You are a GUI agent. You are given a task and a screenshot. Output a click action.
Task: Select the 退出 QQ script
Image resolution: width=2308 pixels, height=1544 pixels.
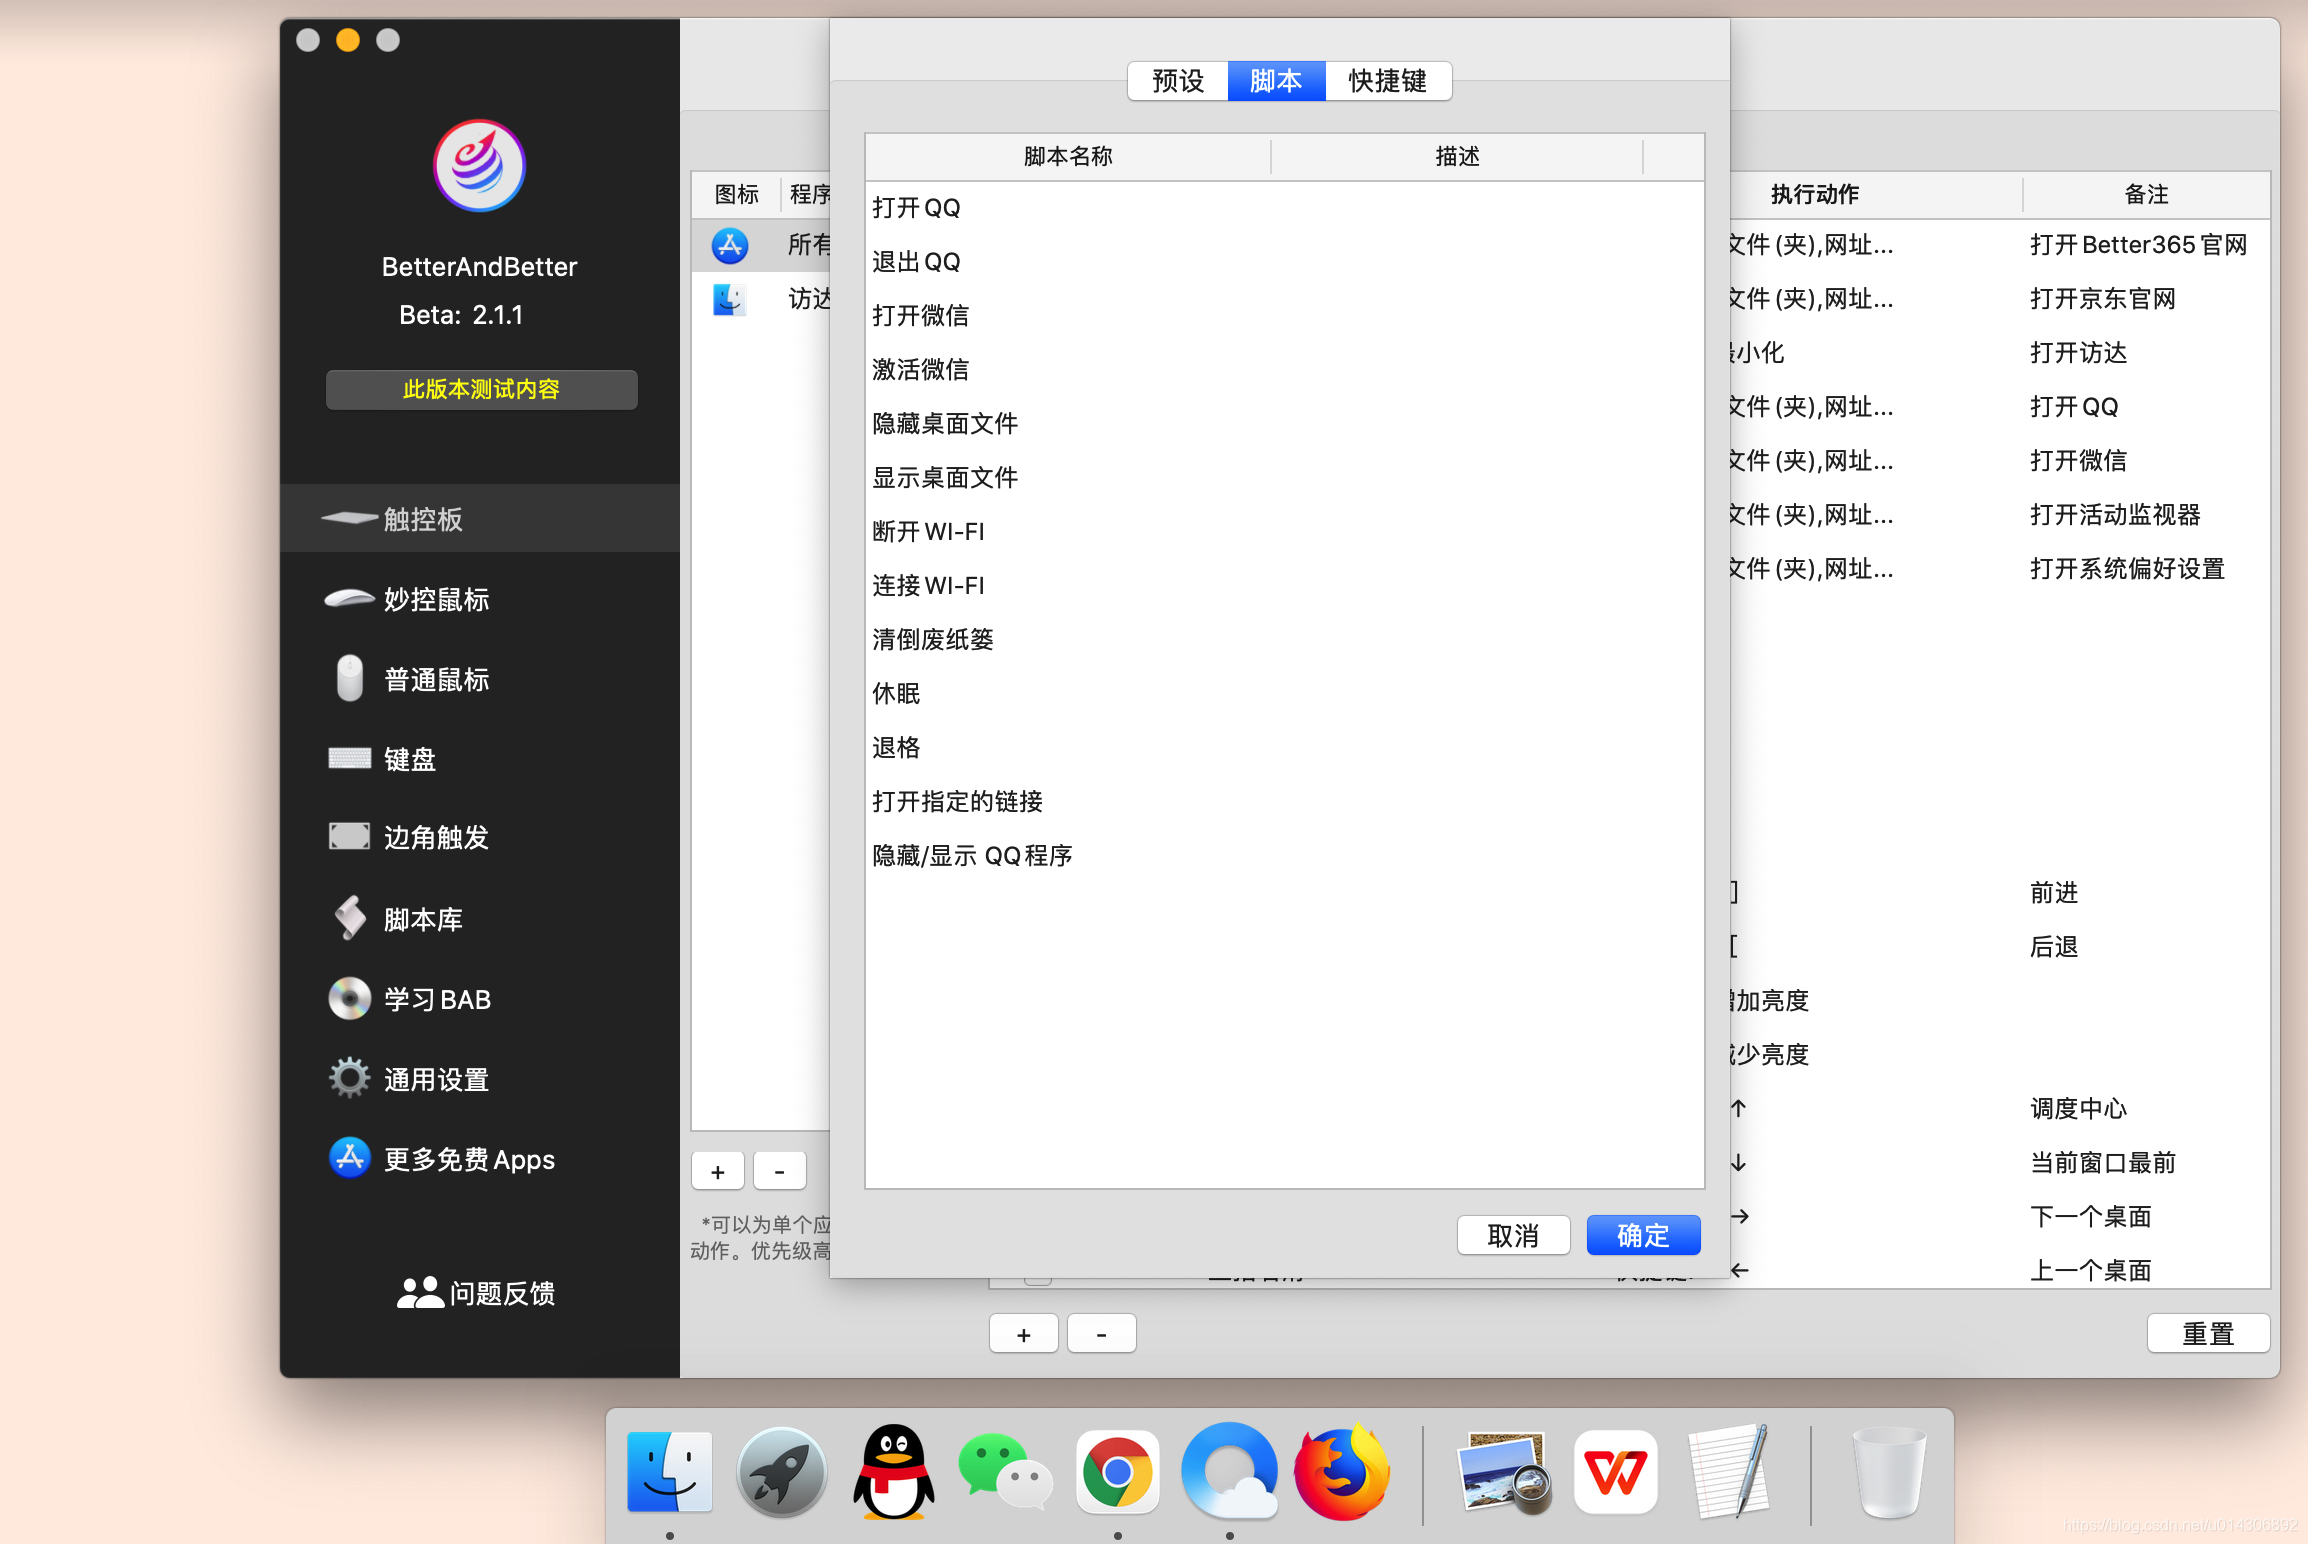tap(1284, 262)
